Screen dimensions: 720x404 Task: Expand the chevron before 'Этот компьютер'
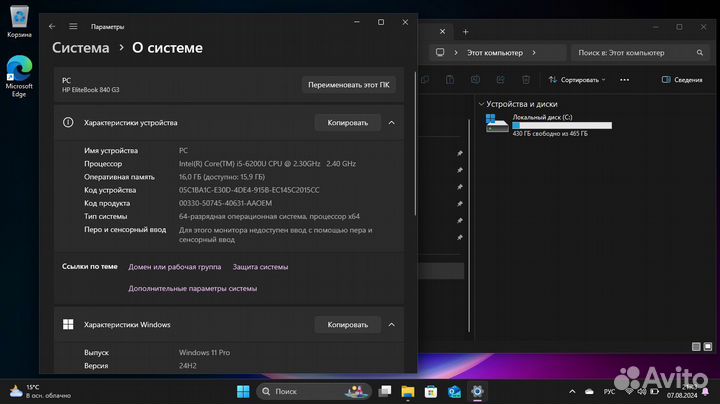(456, 53)
